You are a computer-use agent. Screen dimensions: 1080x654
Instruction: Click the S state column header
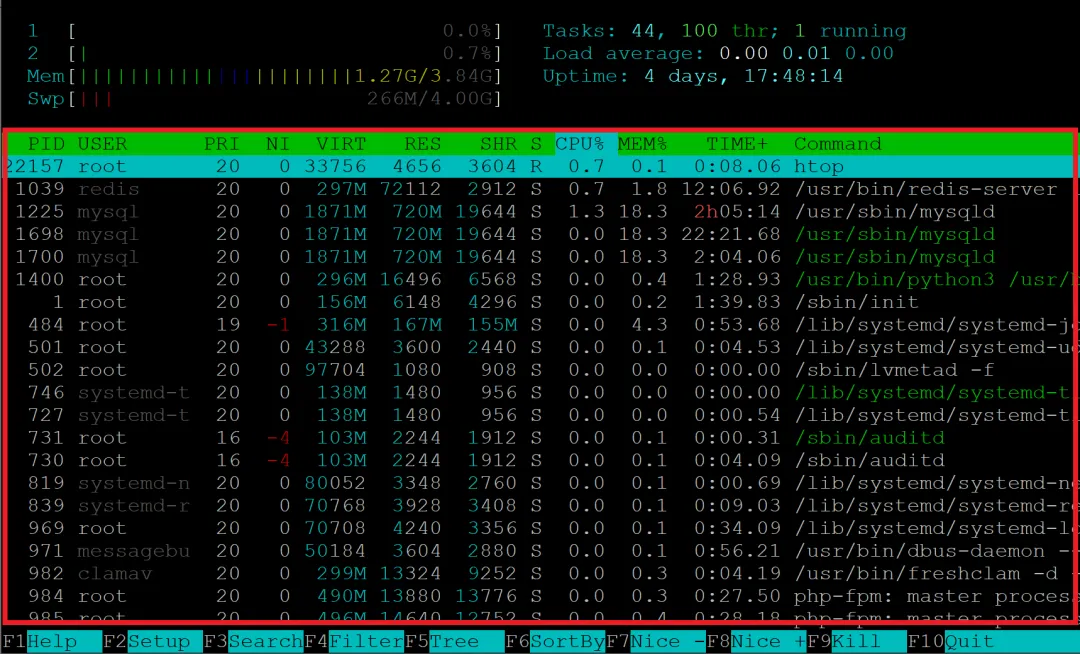(536, 144)
